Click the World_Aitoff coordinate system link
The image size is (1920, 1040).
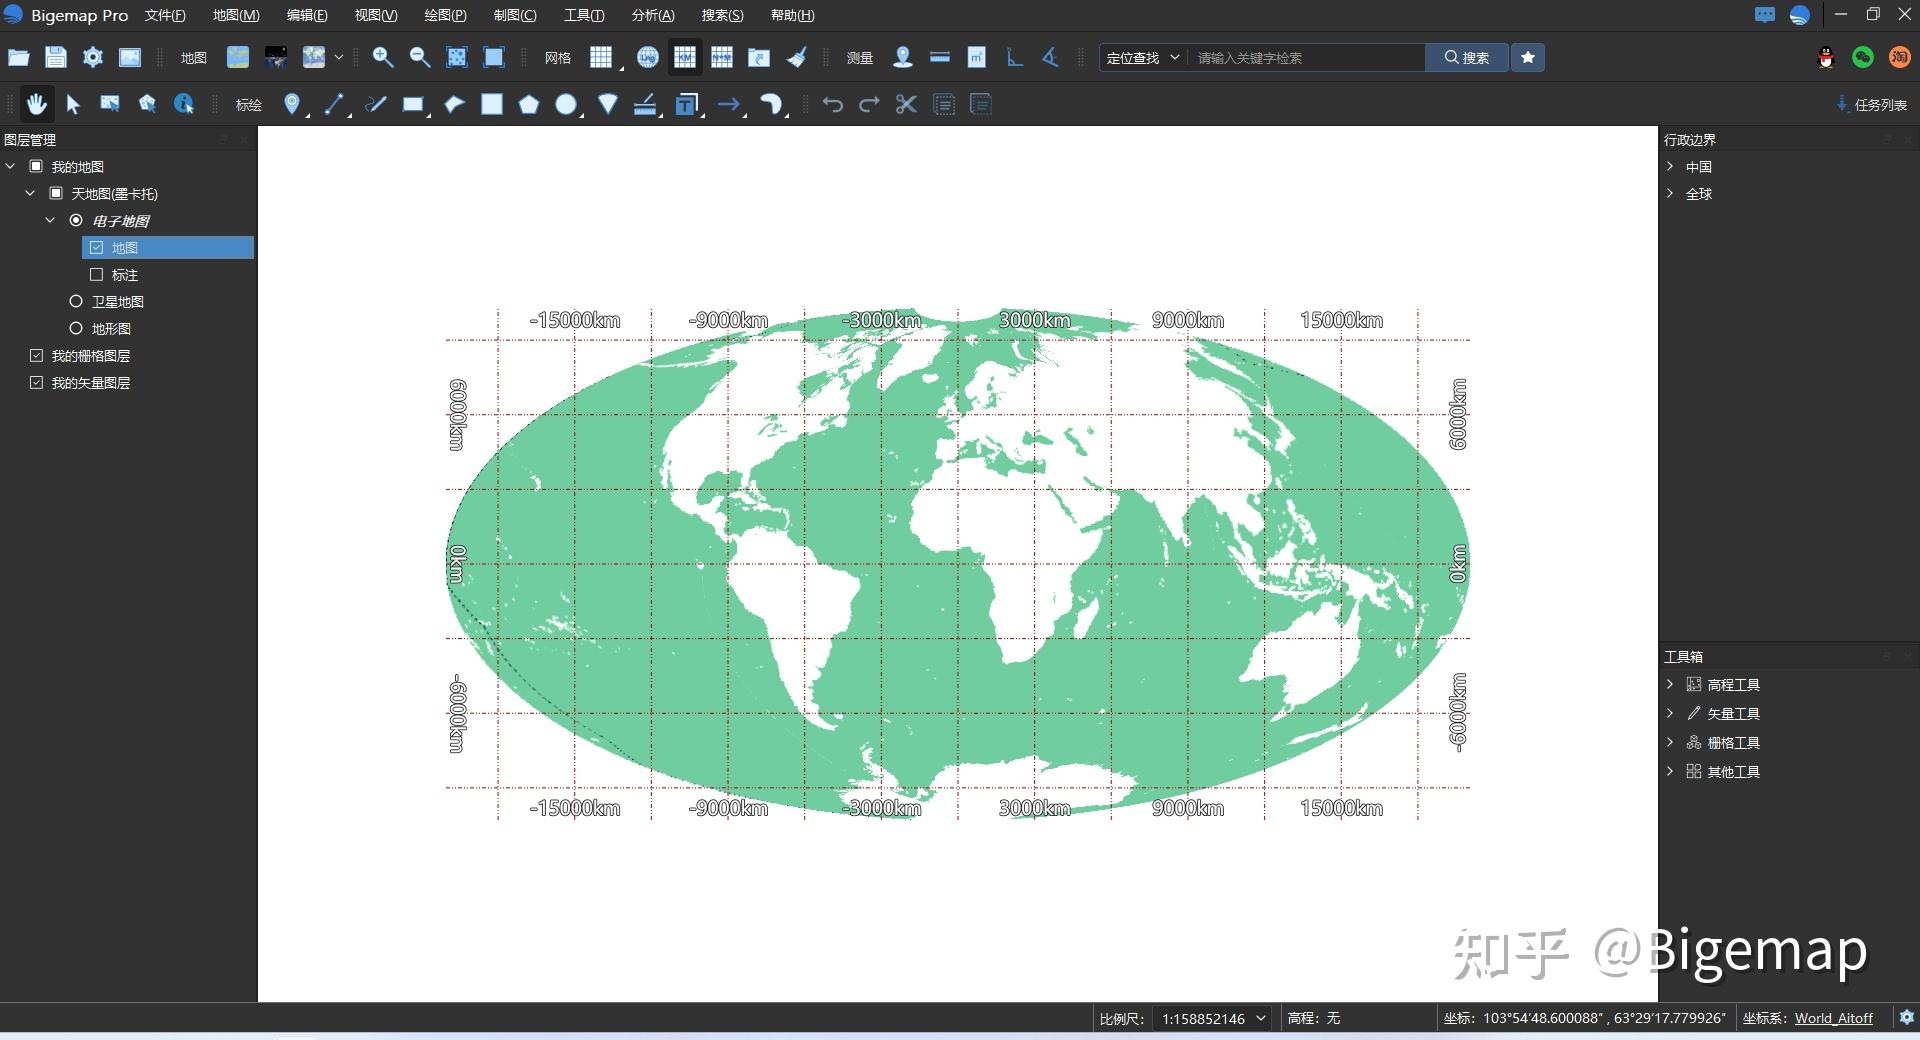[1833, 1018]
